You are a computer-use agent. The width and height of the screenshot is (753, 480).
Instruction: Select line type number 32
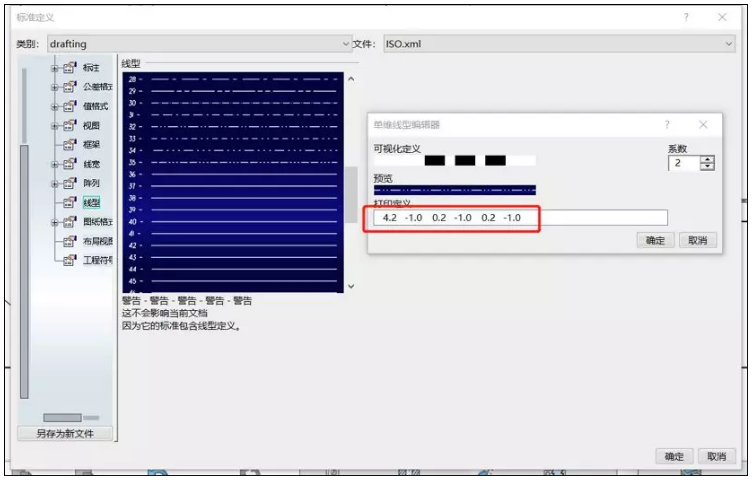(x=233, y=127)
